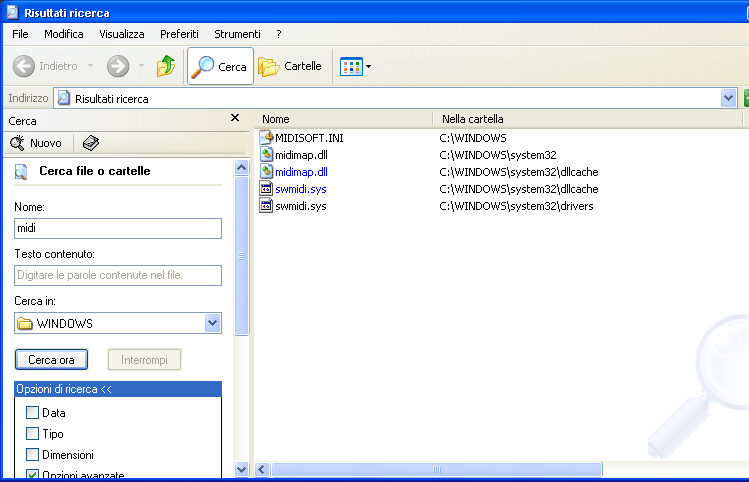Open the views dropdown arrow
The image size is (749, 482).
368,66
